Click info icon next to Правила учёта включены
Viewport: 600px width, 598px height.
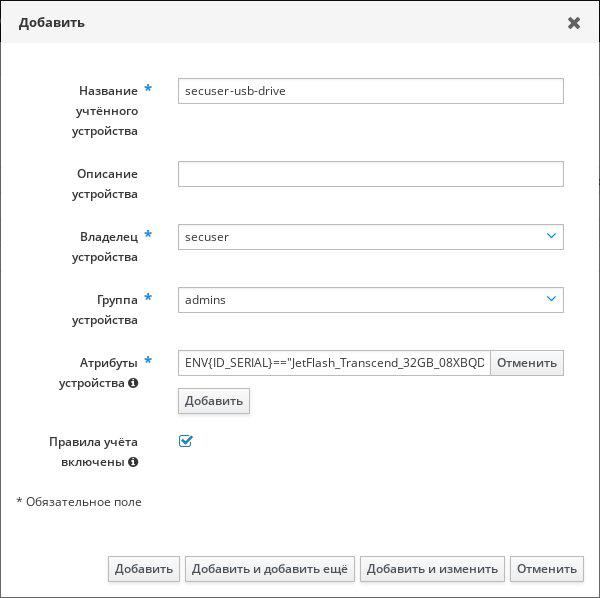[134, 462]
